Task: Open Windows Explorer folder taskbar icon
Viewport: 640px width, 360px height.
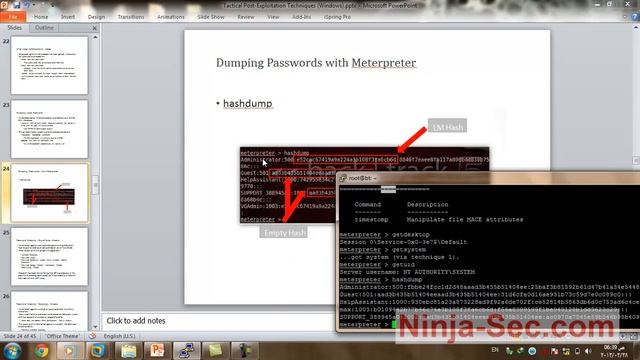Action: (128, 351)
